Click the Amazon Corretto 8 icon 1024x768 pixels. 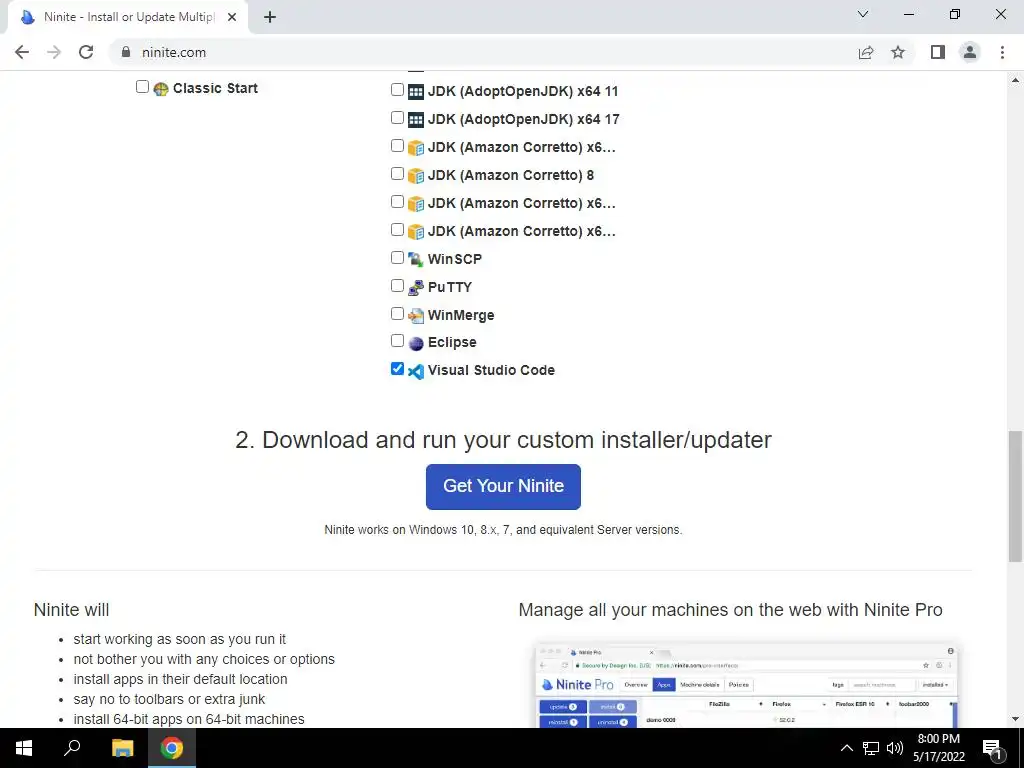click(416, 176)
